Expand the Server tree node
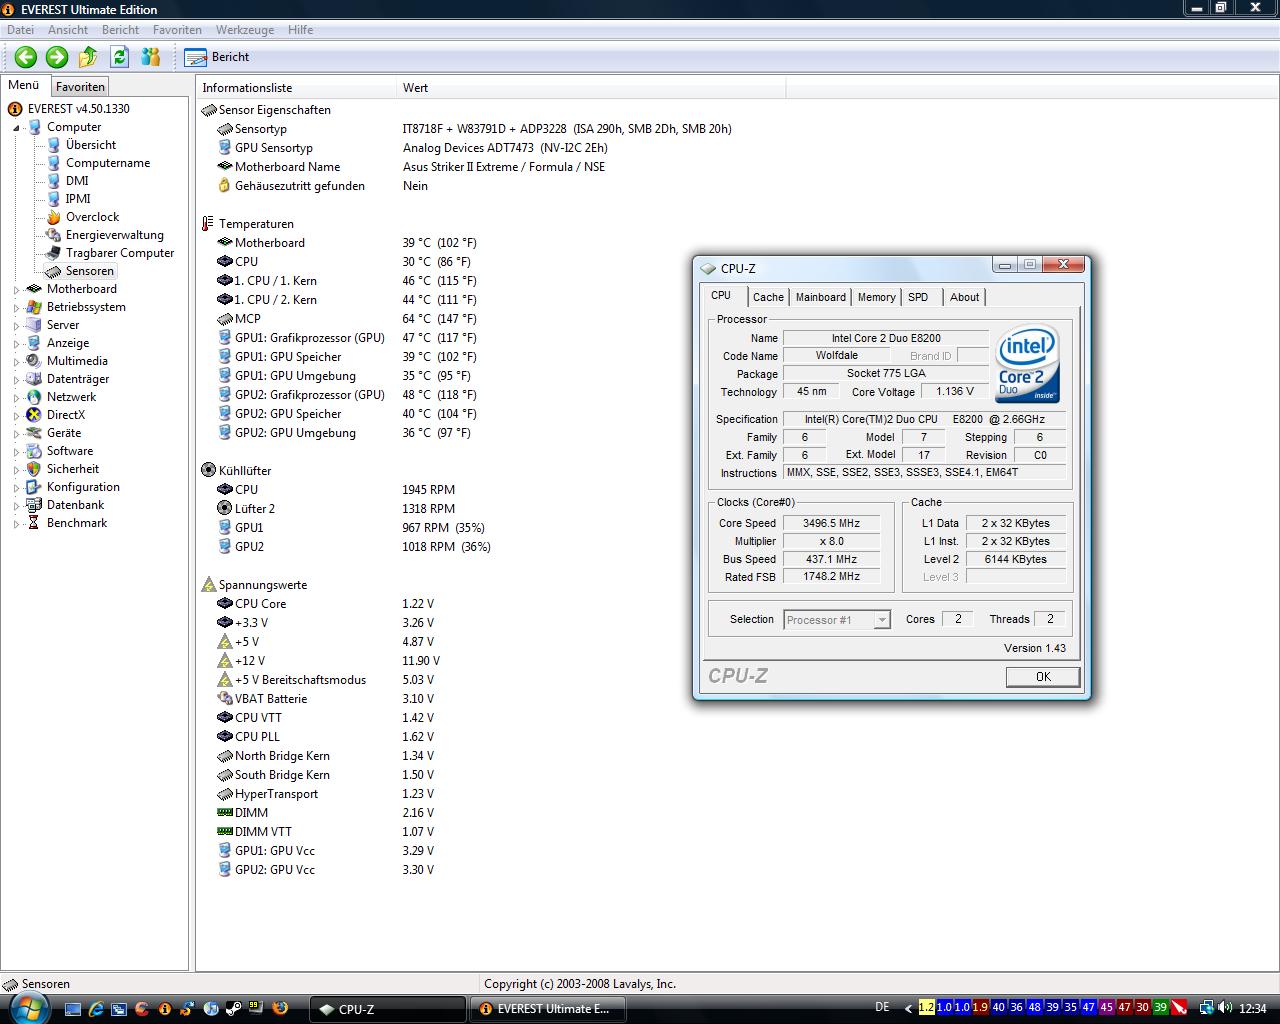The image size is (1280, 1024). pyautogui.click(x=16, y=326)
